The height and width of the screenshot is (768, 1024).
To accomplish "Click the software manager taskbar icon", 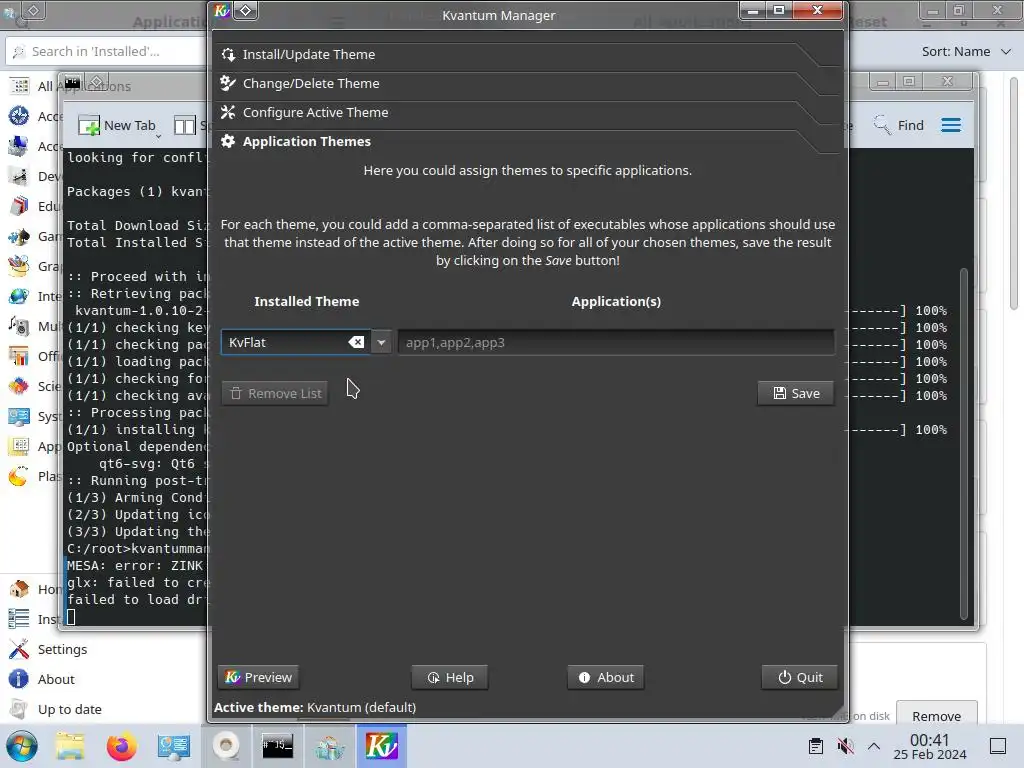I will [330, 746].
